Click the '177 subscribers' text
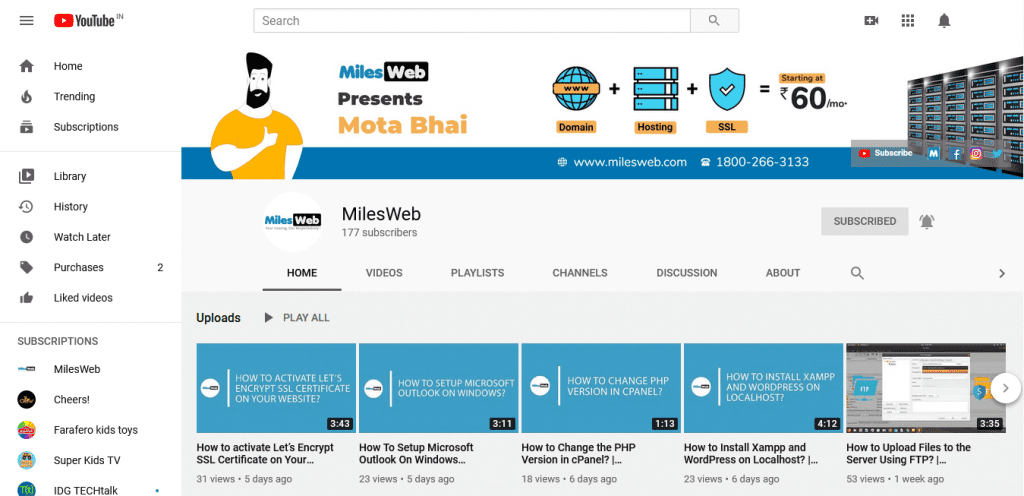This screenshot has width=1024, height=496. 379,233
